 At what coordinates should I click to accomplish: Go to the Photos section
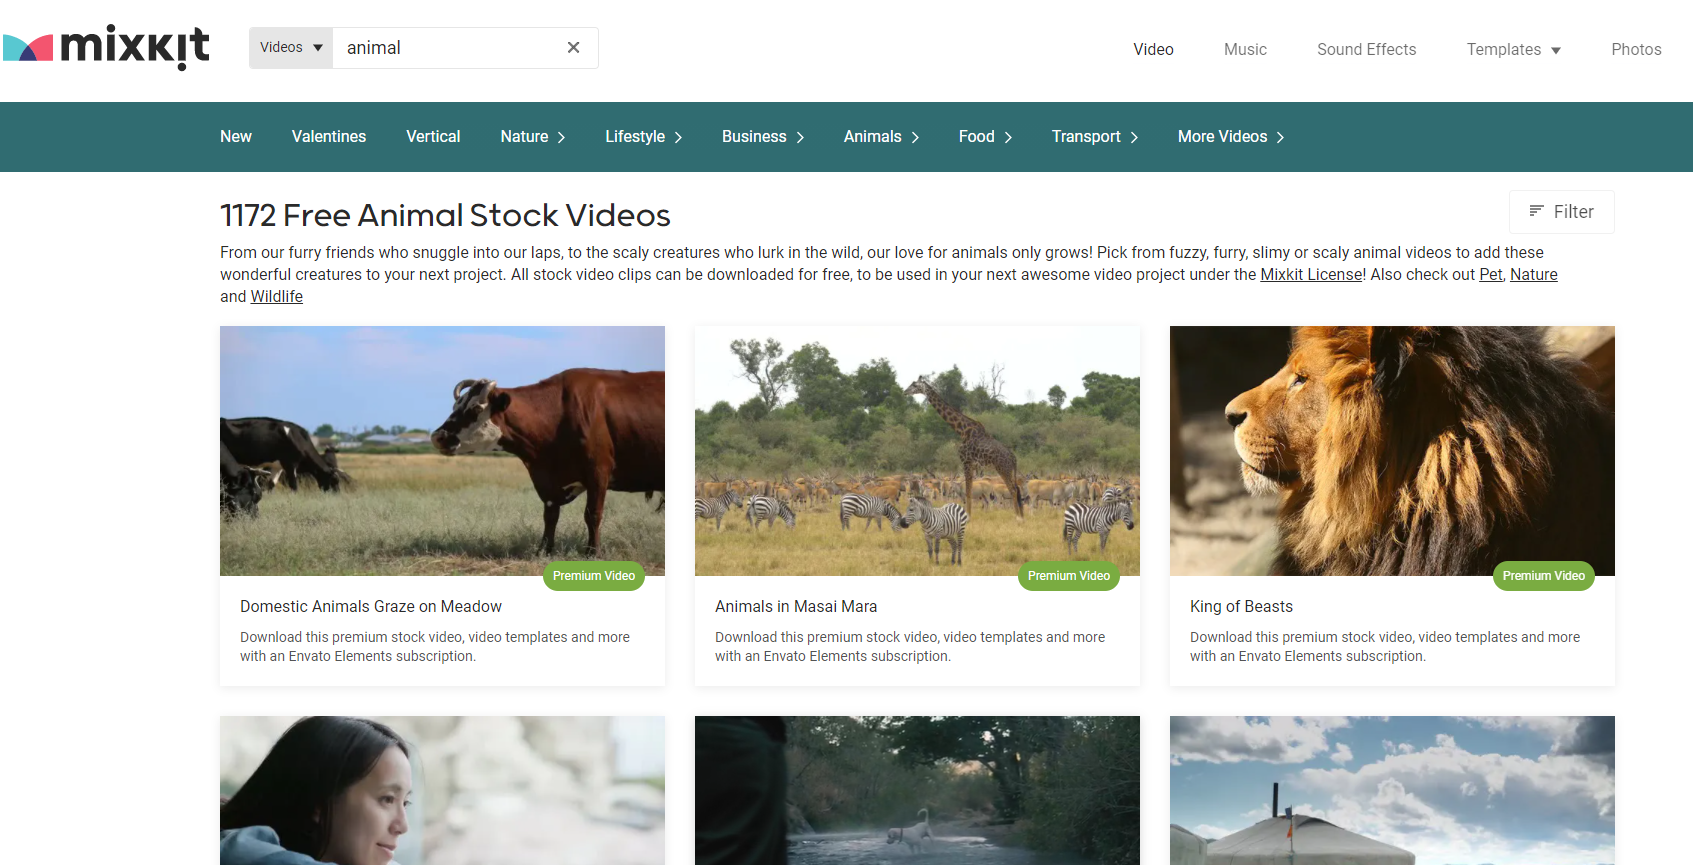(1636, 49)
